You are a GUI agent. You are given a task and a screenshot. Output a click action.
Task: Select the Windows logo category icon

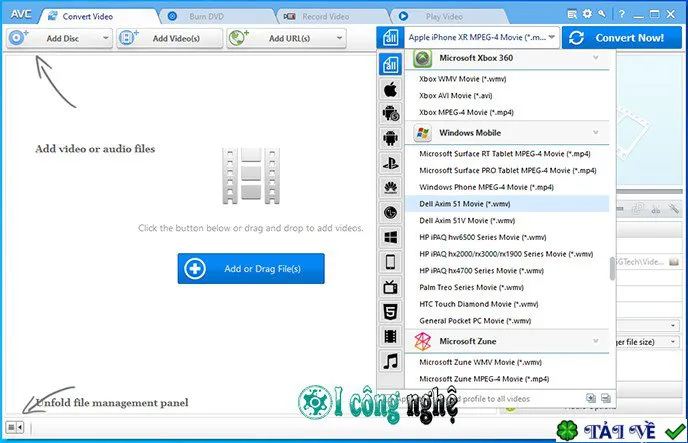pyautogui.click(x=390, y=237)
